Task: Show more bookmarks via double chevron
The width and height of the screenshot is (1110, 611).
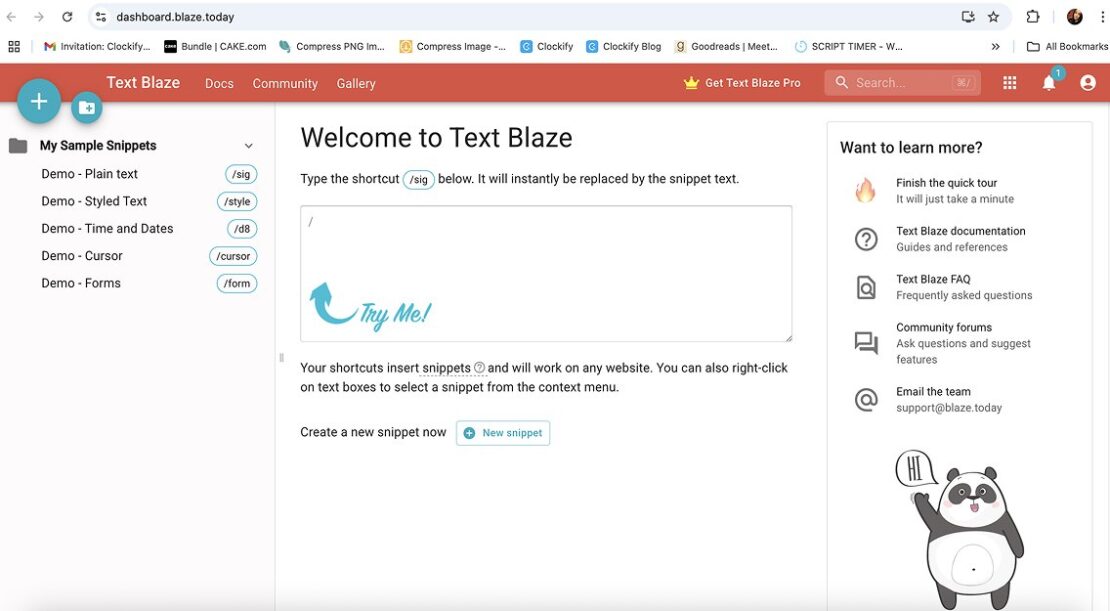Action: [995, 46]
